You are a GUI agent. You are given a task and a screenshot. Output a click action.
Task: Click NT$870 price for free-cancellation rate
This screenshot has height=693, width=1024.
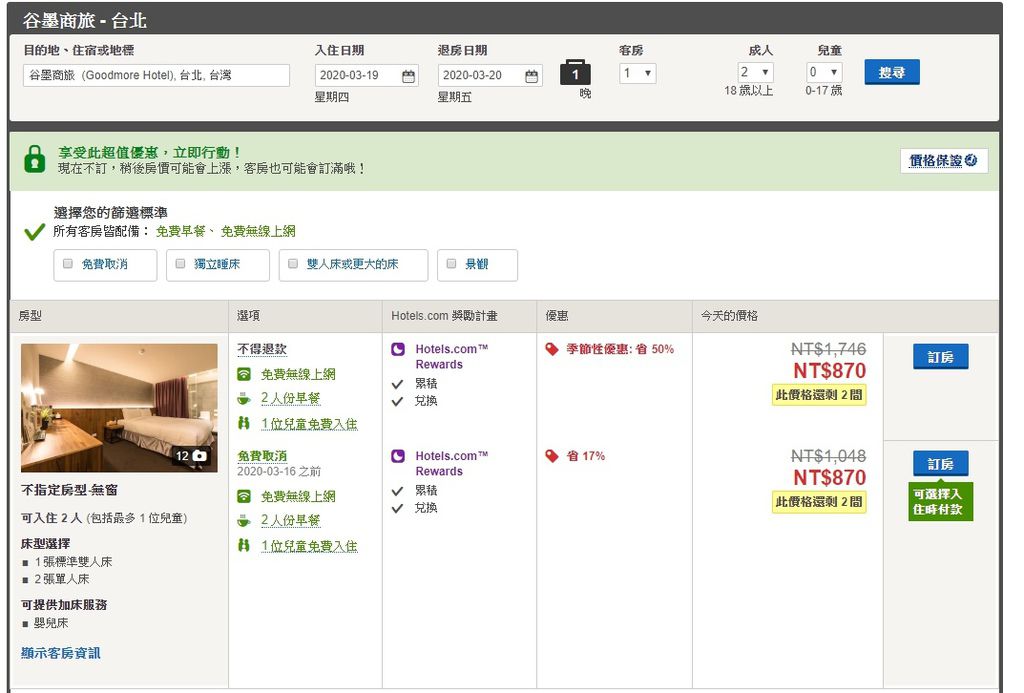click(x=829, y=478)
